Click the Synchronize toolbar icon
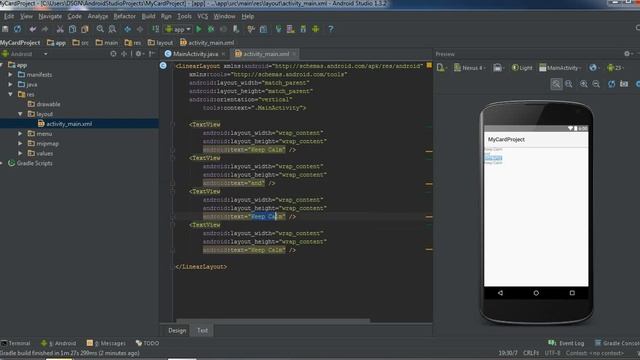This screenshot has height=360, width=640. pyautogui.click(x=18, y=29)
